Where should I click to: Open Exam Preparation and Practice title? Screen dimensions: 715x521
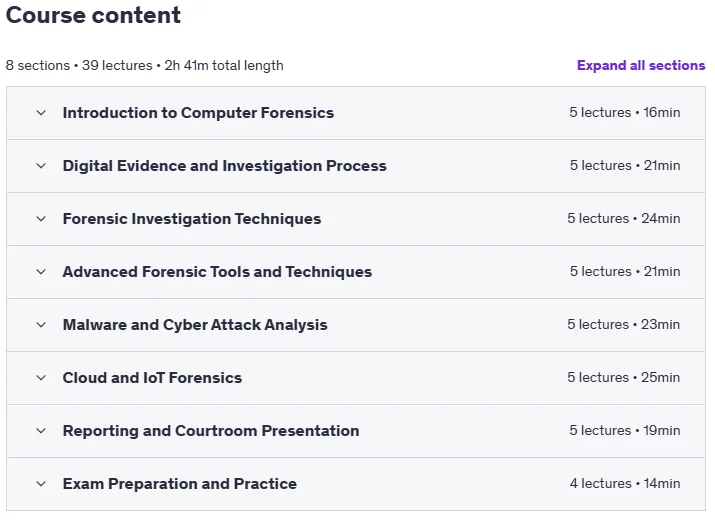[x=180, y=484]
